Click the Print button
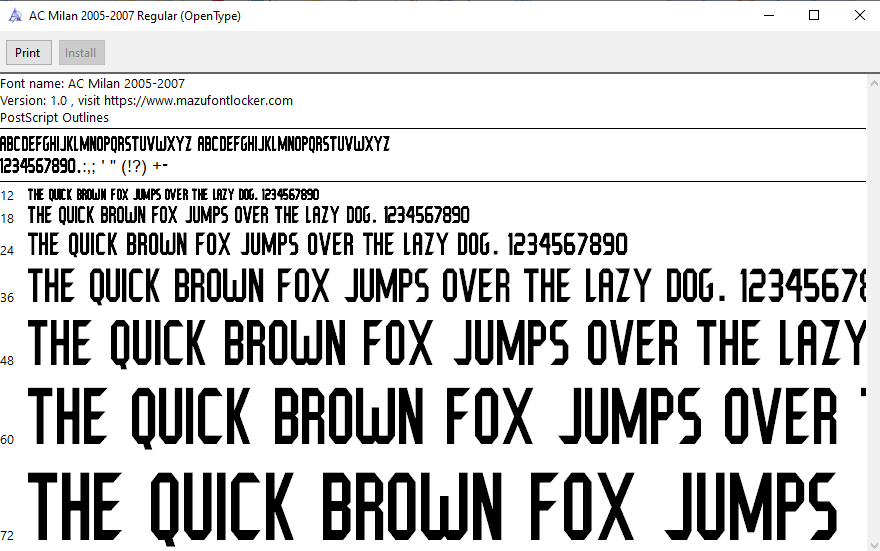This screenshot has height=551, width=880. 28,53
